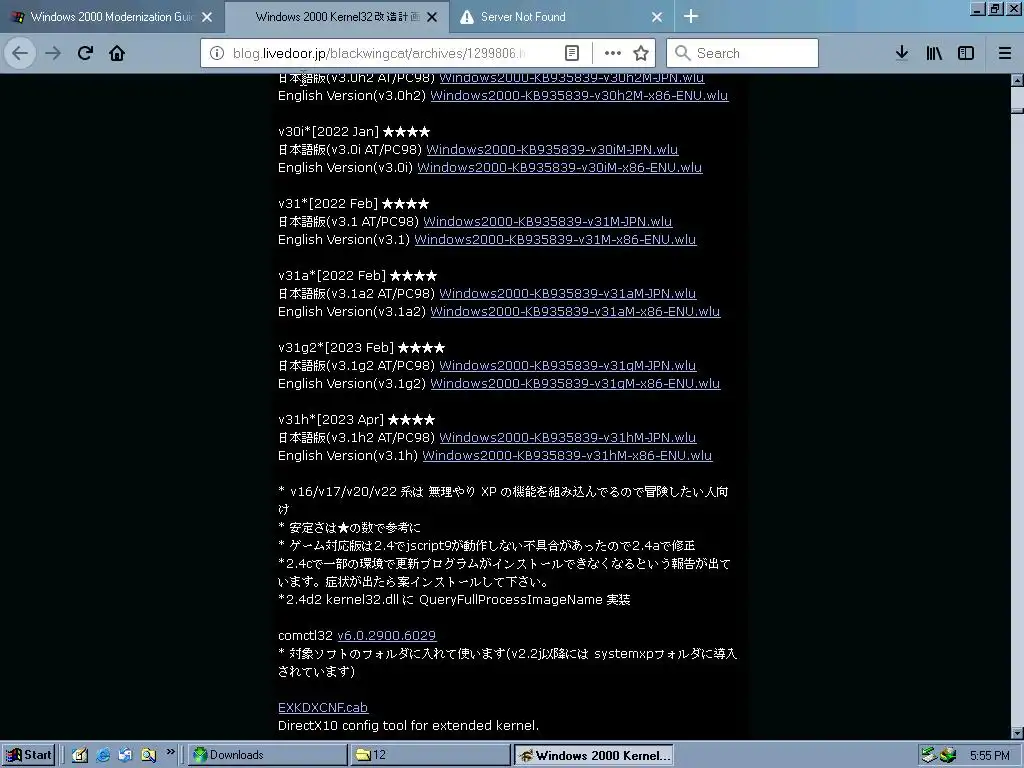Open the v31aM-JPN.wlu link

[x=568, y=294]
